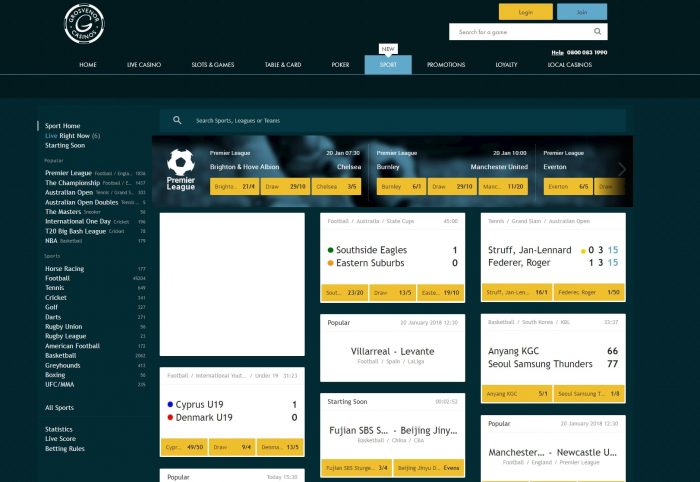Click the Join button
The image size is (700, 482).
582,12
